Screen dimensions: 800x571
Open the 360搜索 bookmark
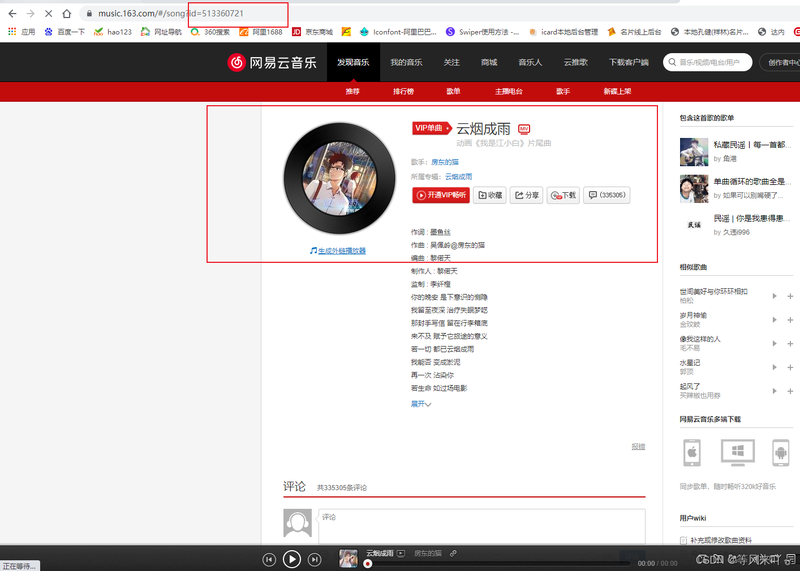(x=210, y=32)
